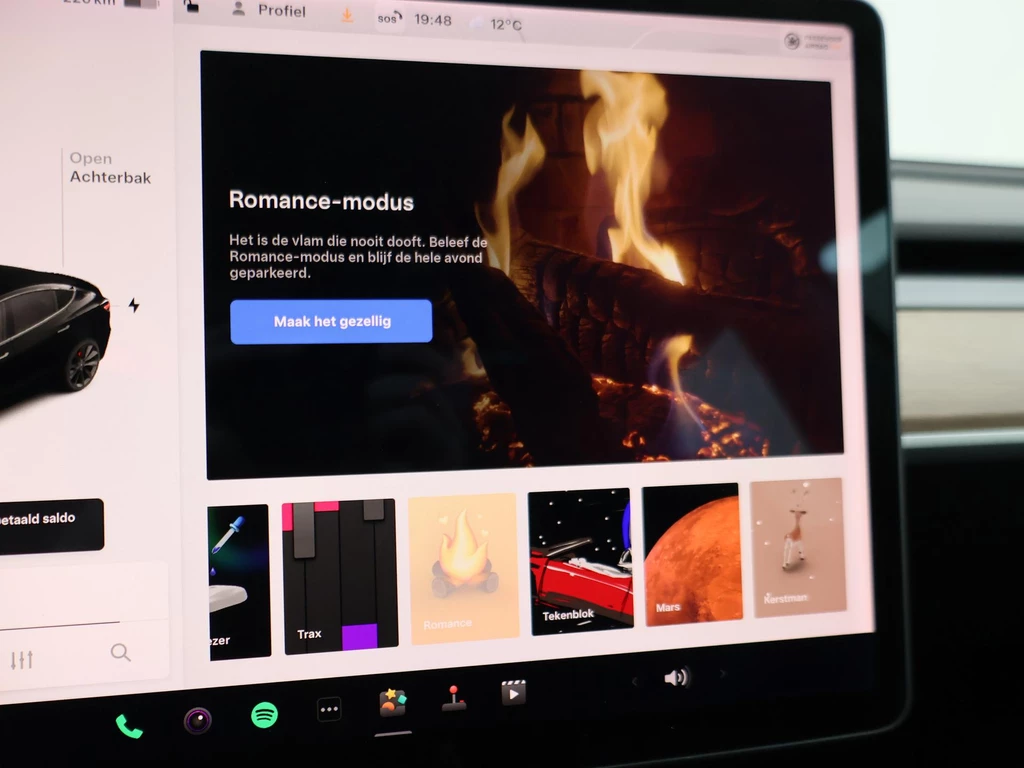This screenshot has height=768, width=1024.
Task: Open the Toybox app icon
Action: pos(392,703)
